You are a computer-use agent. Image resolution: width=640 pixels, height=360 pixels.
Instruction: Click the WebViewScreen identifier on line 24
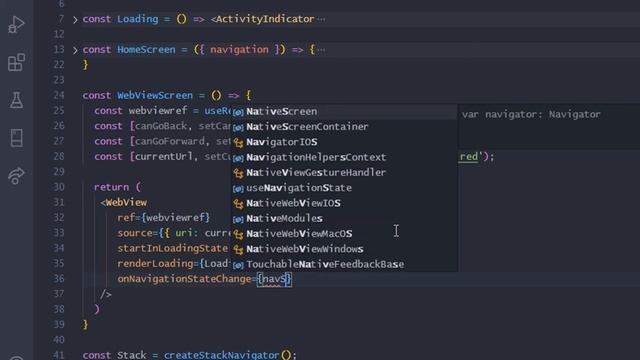click(155, 96)
